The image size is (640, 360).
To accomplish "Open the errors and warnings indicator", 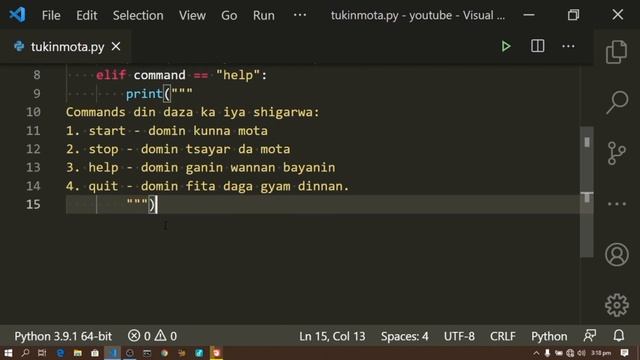I will (152, 336).
